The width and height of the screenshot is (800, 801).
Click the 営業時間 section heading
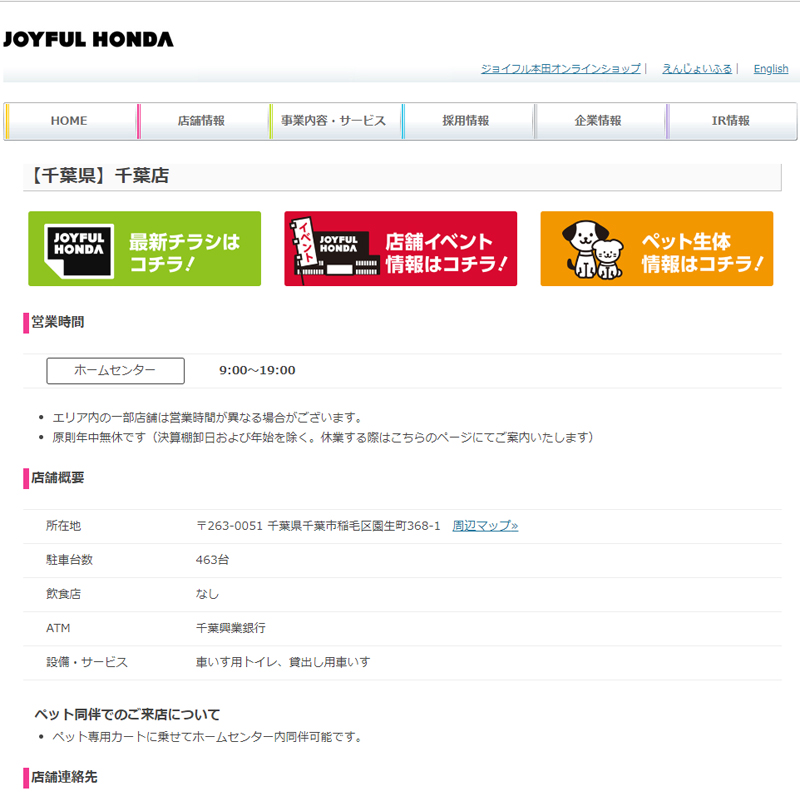[x=58, y=322]
